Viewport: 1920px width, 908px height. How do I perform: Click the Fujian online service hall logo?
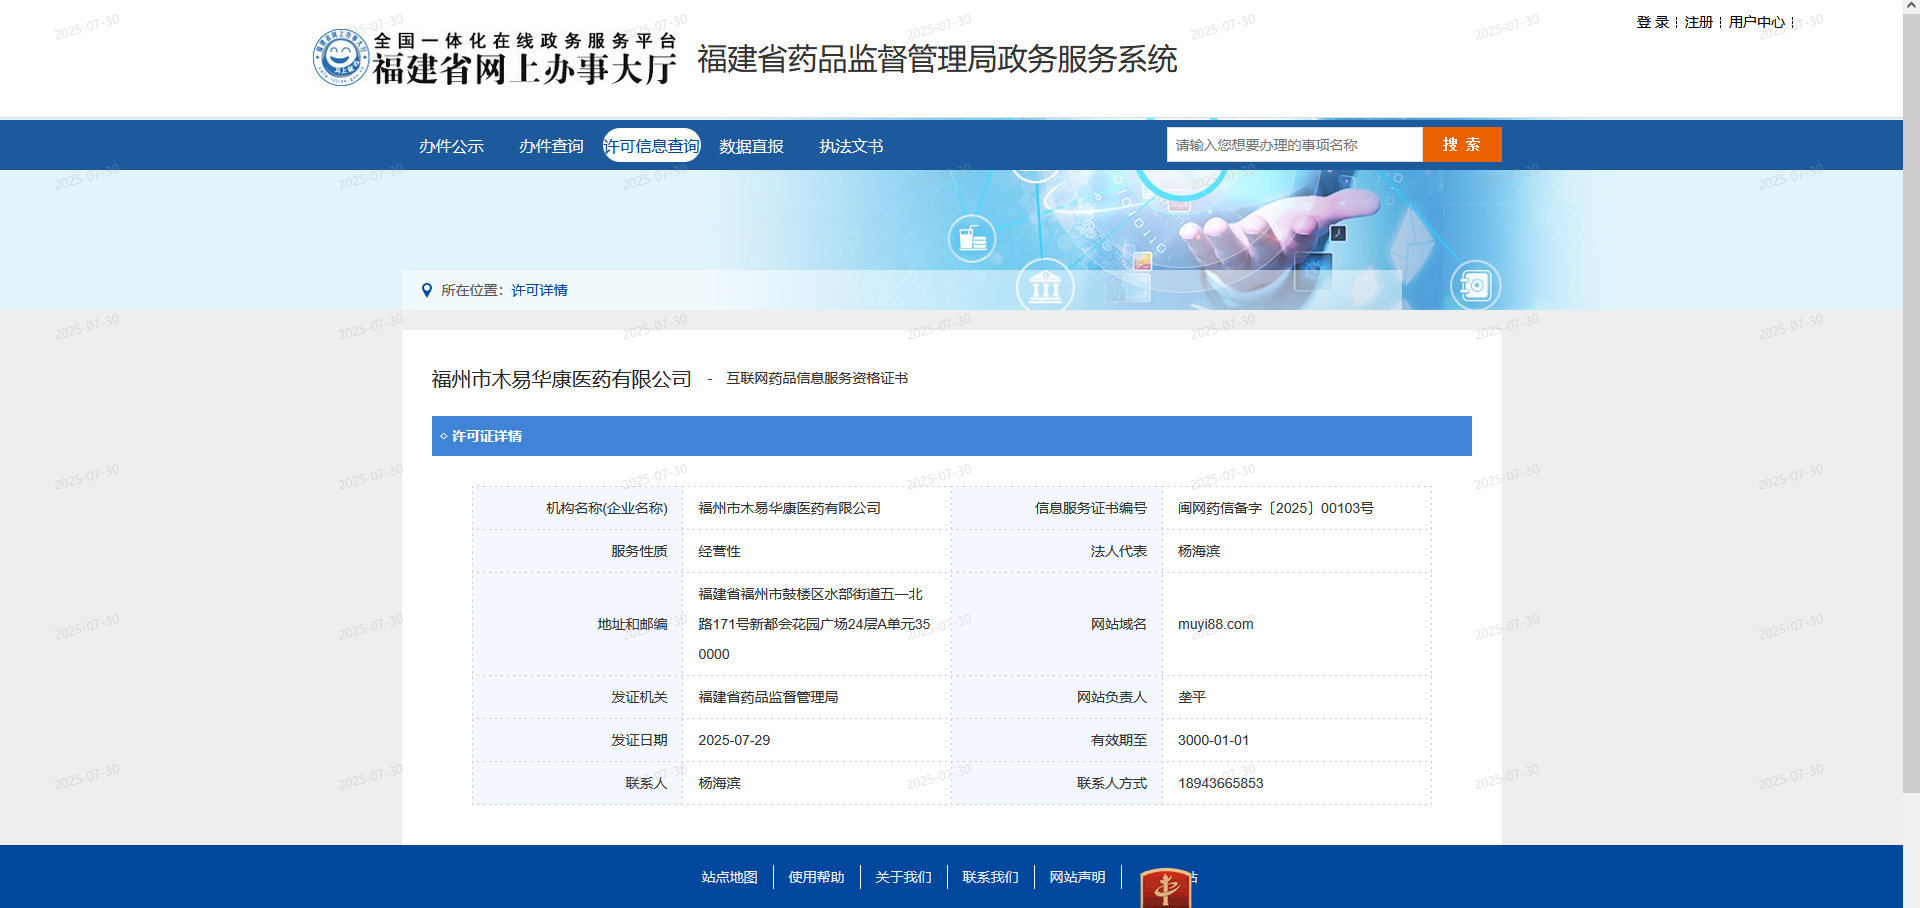[495, 58]
